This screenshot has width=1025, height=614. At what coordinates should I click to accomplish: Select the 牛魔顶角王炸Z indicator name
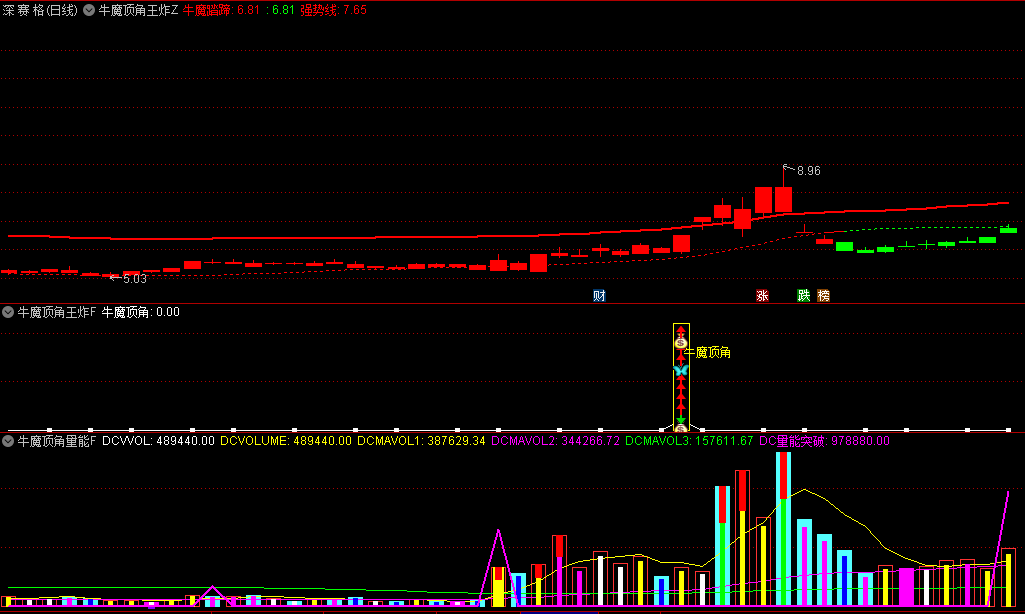point(138,10)
